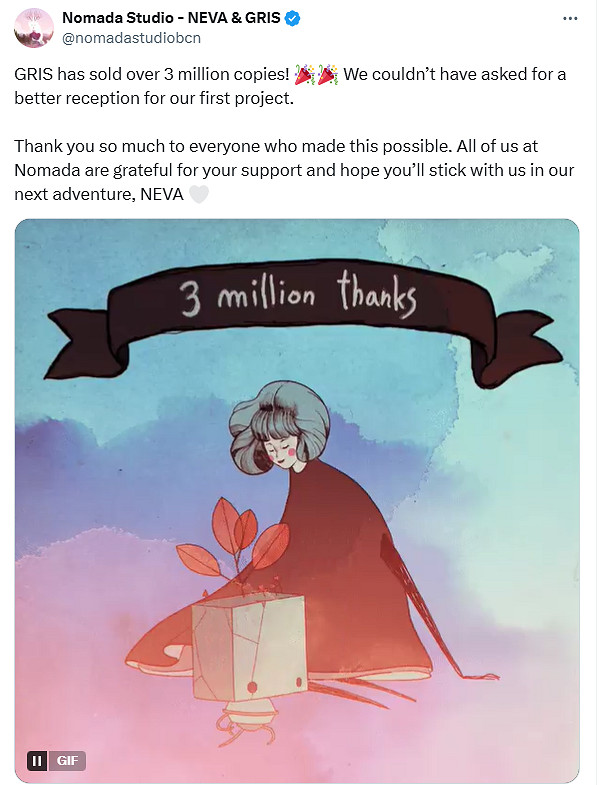Click the Nomada Studio profile avatar
The image size is (600, 785).
pos(34,26)
